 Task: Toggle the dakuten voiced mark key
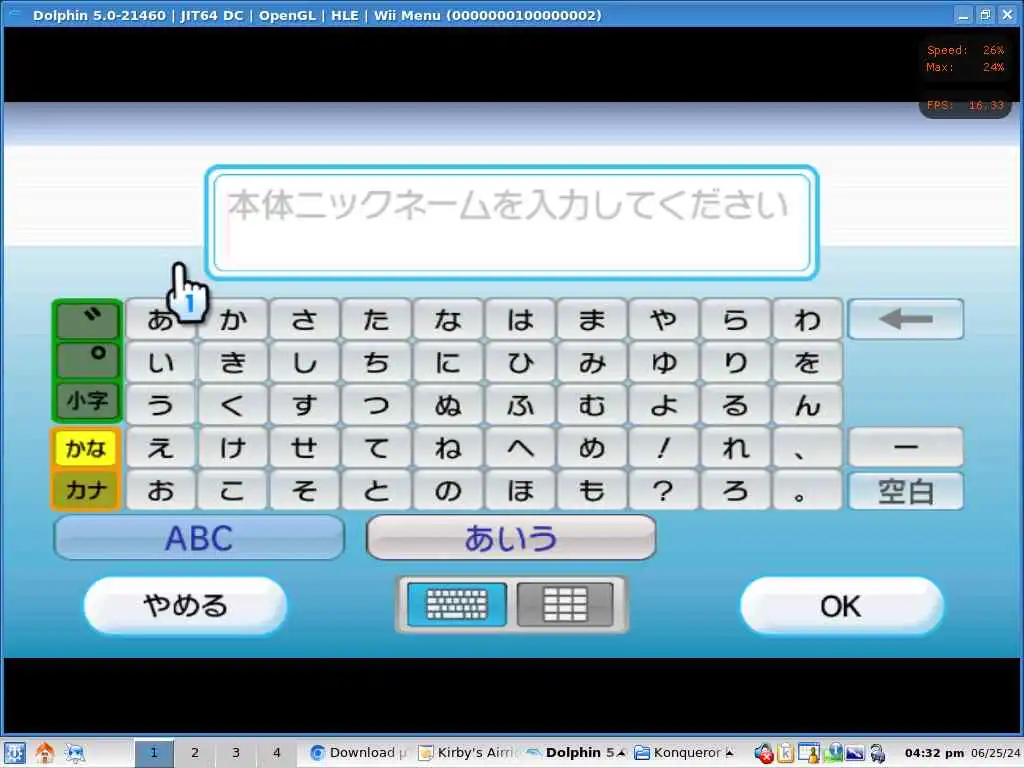coord(88,320)
